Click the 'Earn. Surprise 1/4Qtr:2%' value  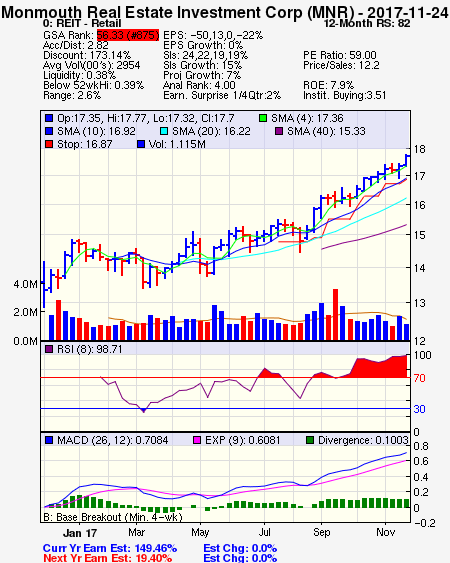pos(222,96)
